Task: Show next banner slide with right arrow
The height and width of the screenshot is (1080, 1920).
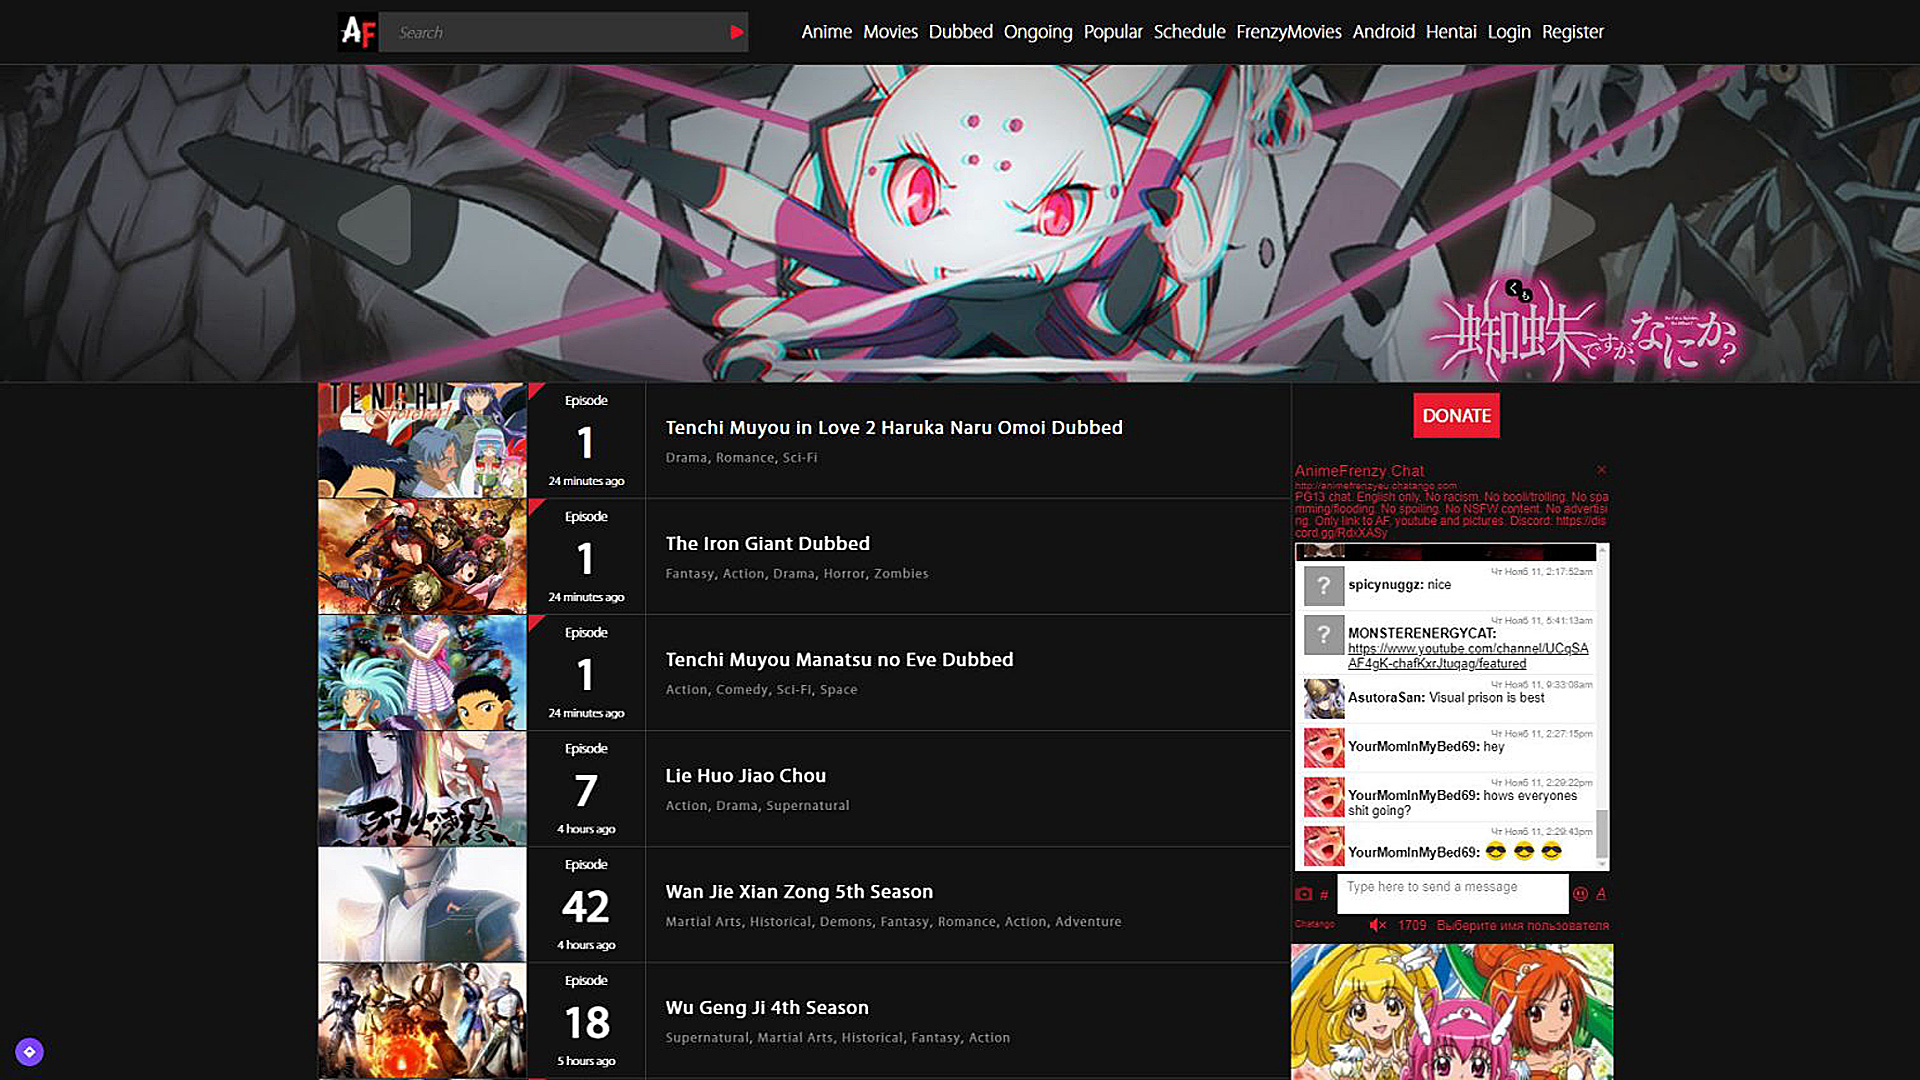Action: (x=1559, y=224)
